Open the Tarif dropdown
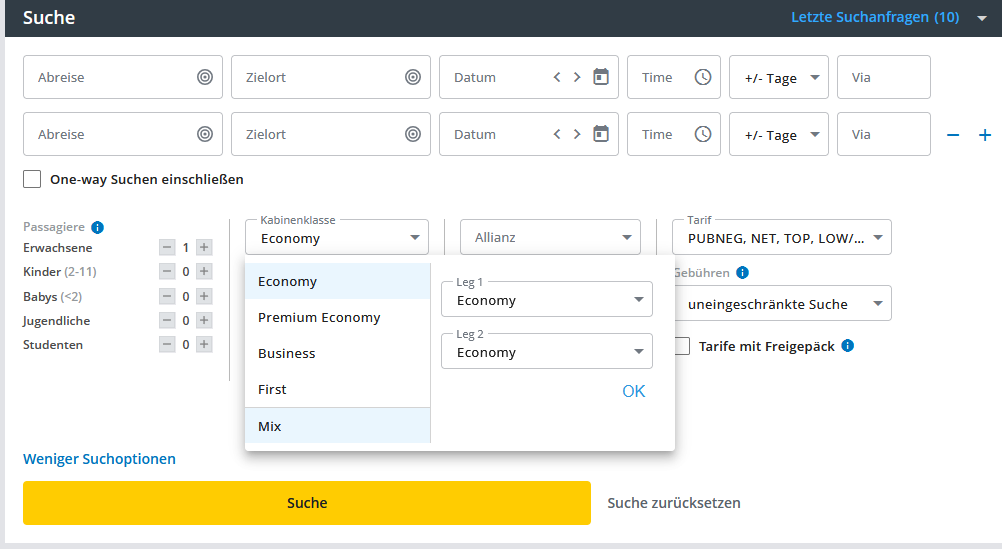Viewport: 1002px width, 549px height. (773, 238)
